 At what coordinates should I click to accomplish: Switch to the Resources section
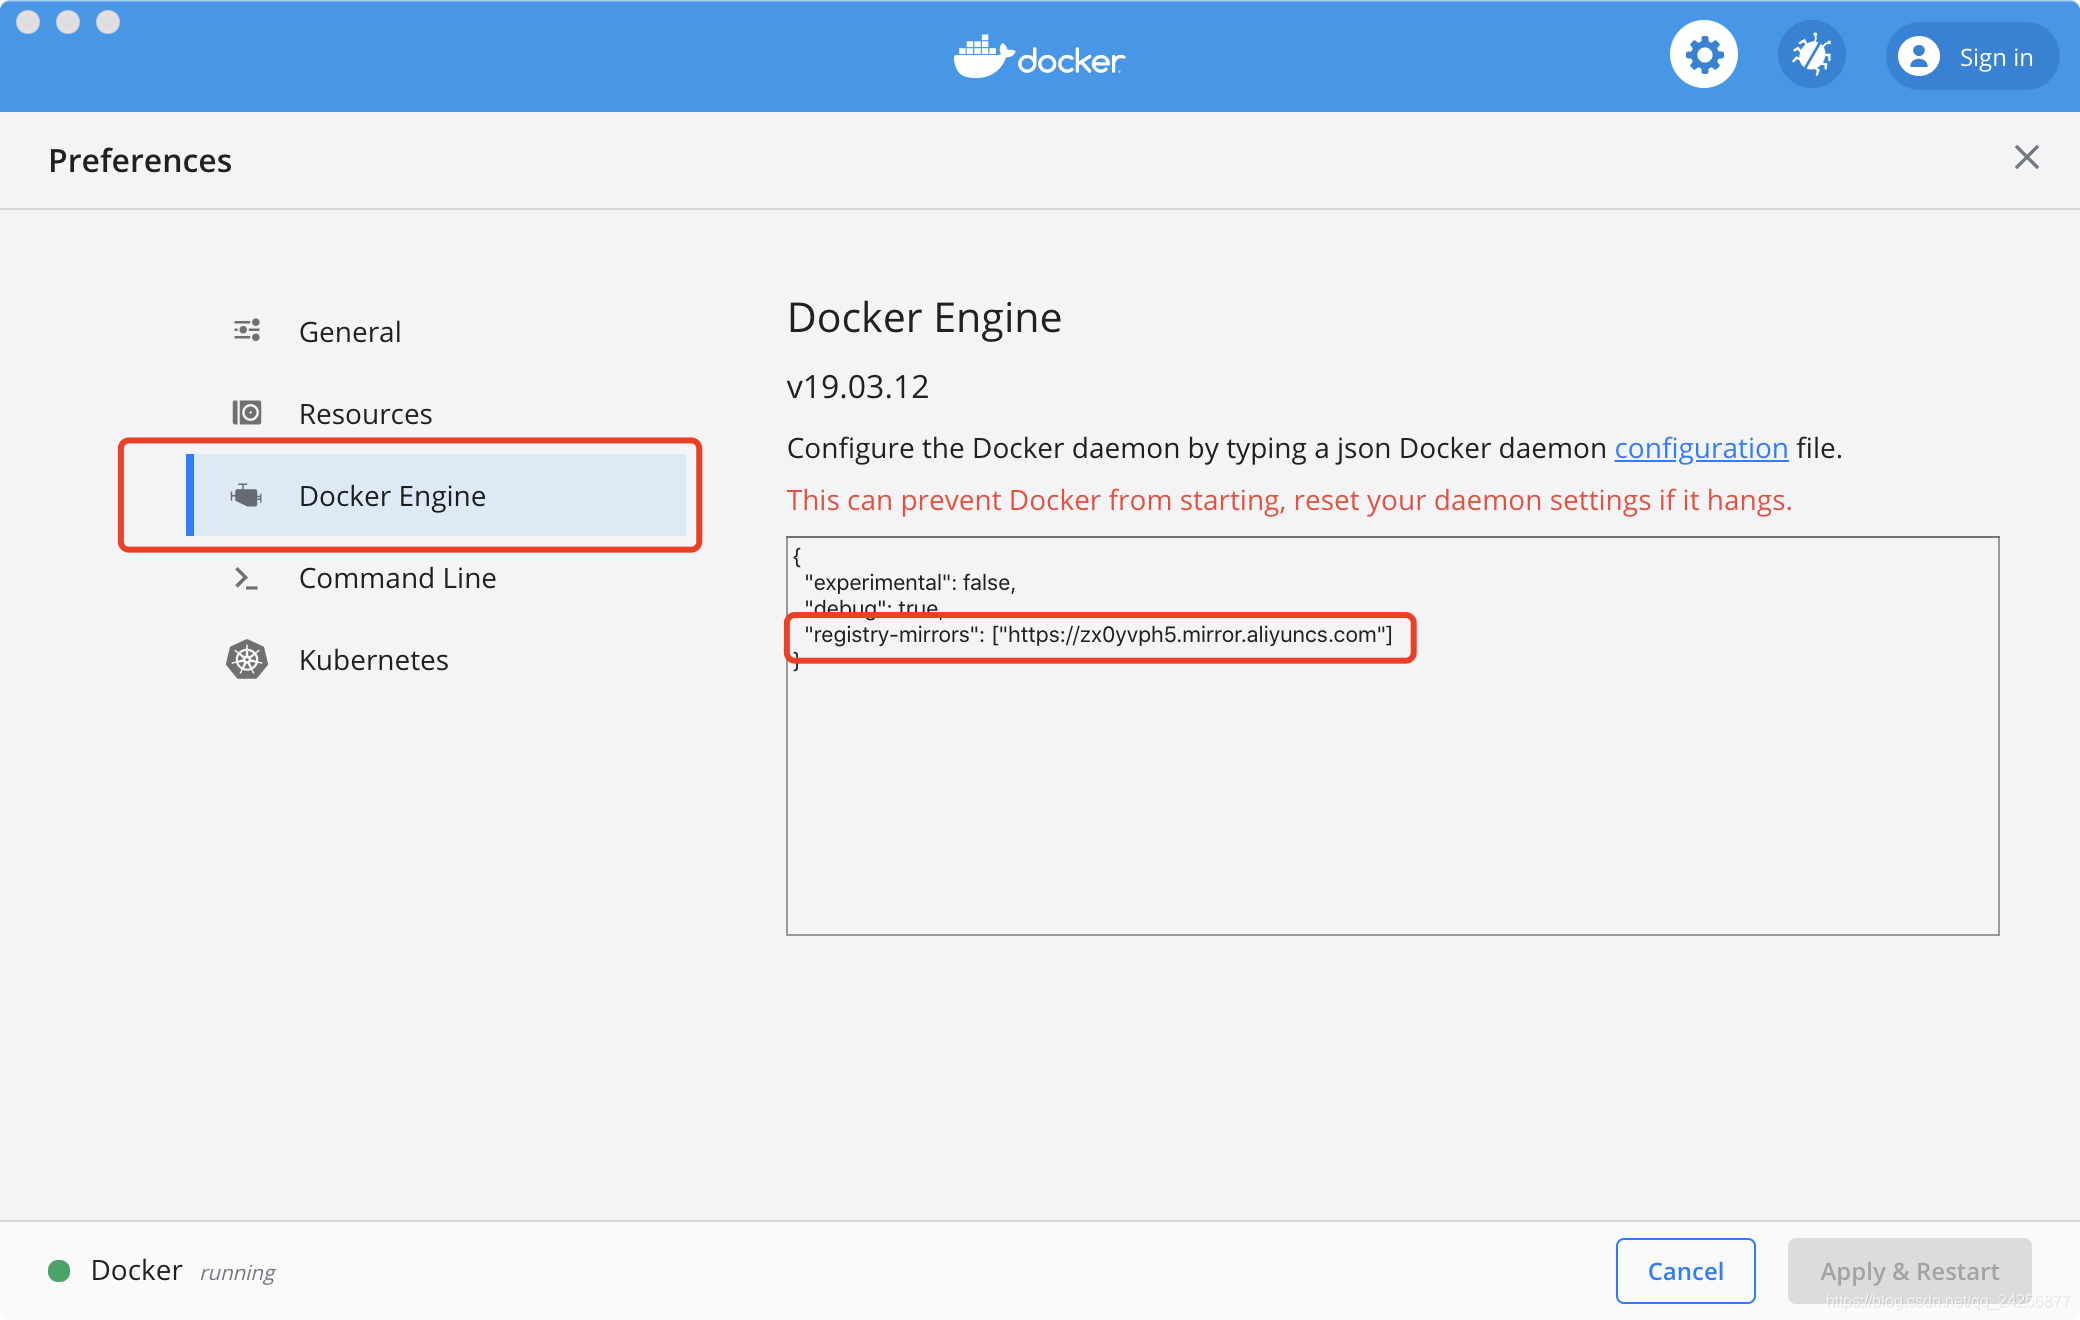tap(365, 414)
